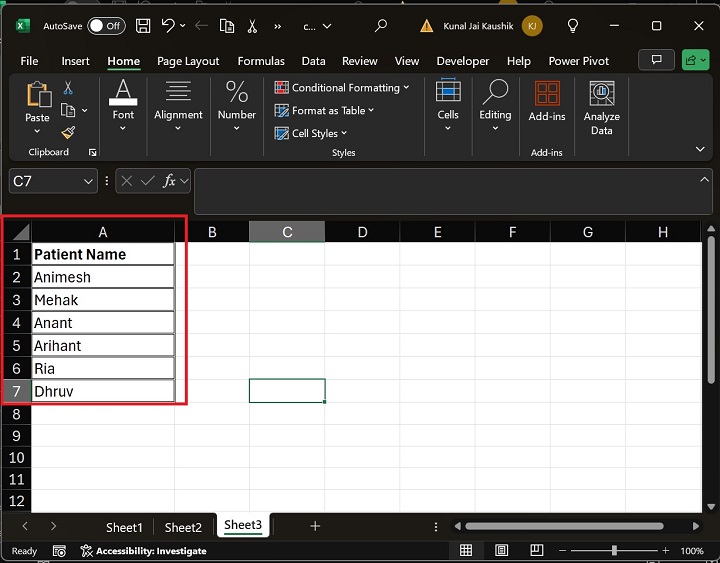Image resolution: width=720 pixels, height=563 pixels.
Task: Click the Format Painter brush icon
Action: point(68,133)
